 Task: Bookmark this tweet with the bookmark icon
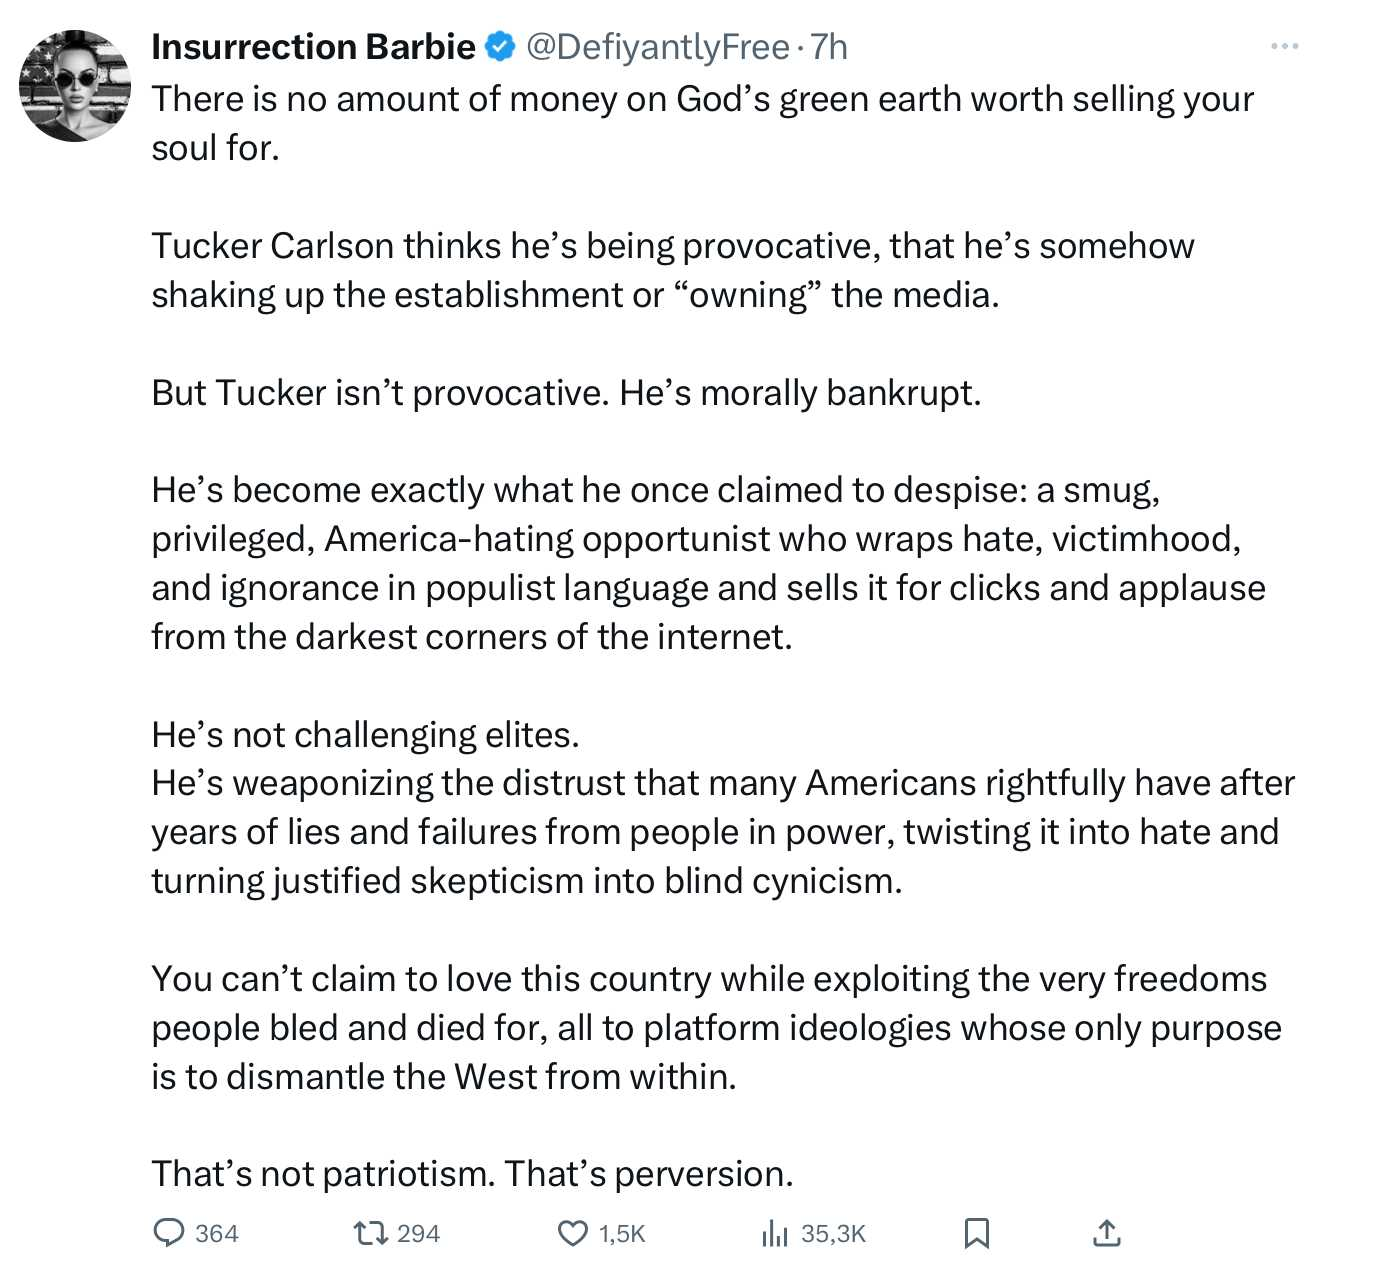click(x=976, y=1233)
